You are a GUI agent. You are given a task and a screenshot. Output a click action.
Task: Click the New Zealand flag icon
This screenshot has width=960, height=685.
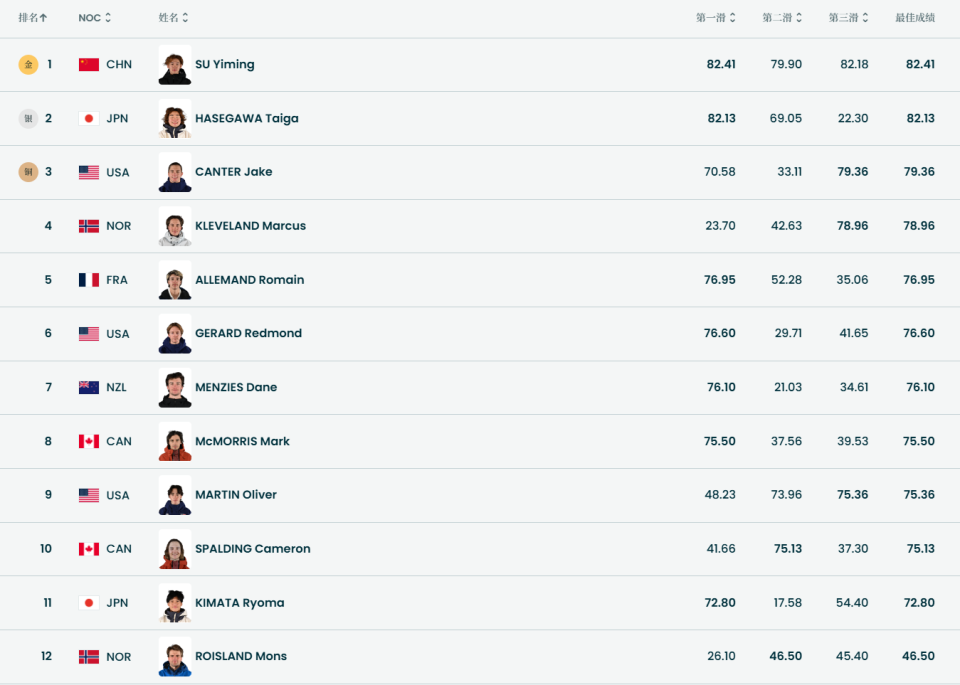(89, 388)
